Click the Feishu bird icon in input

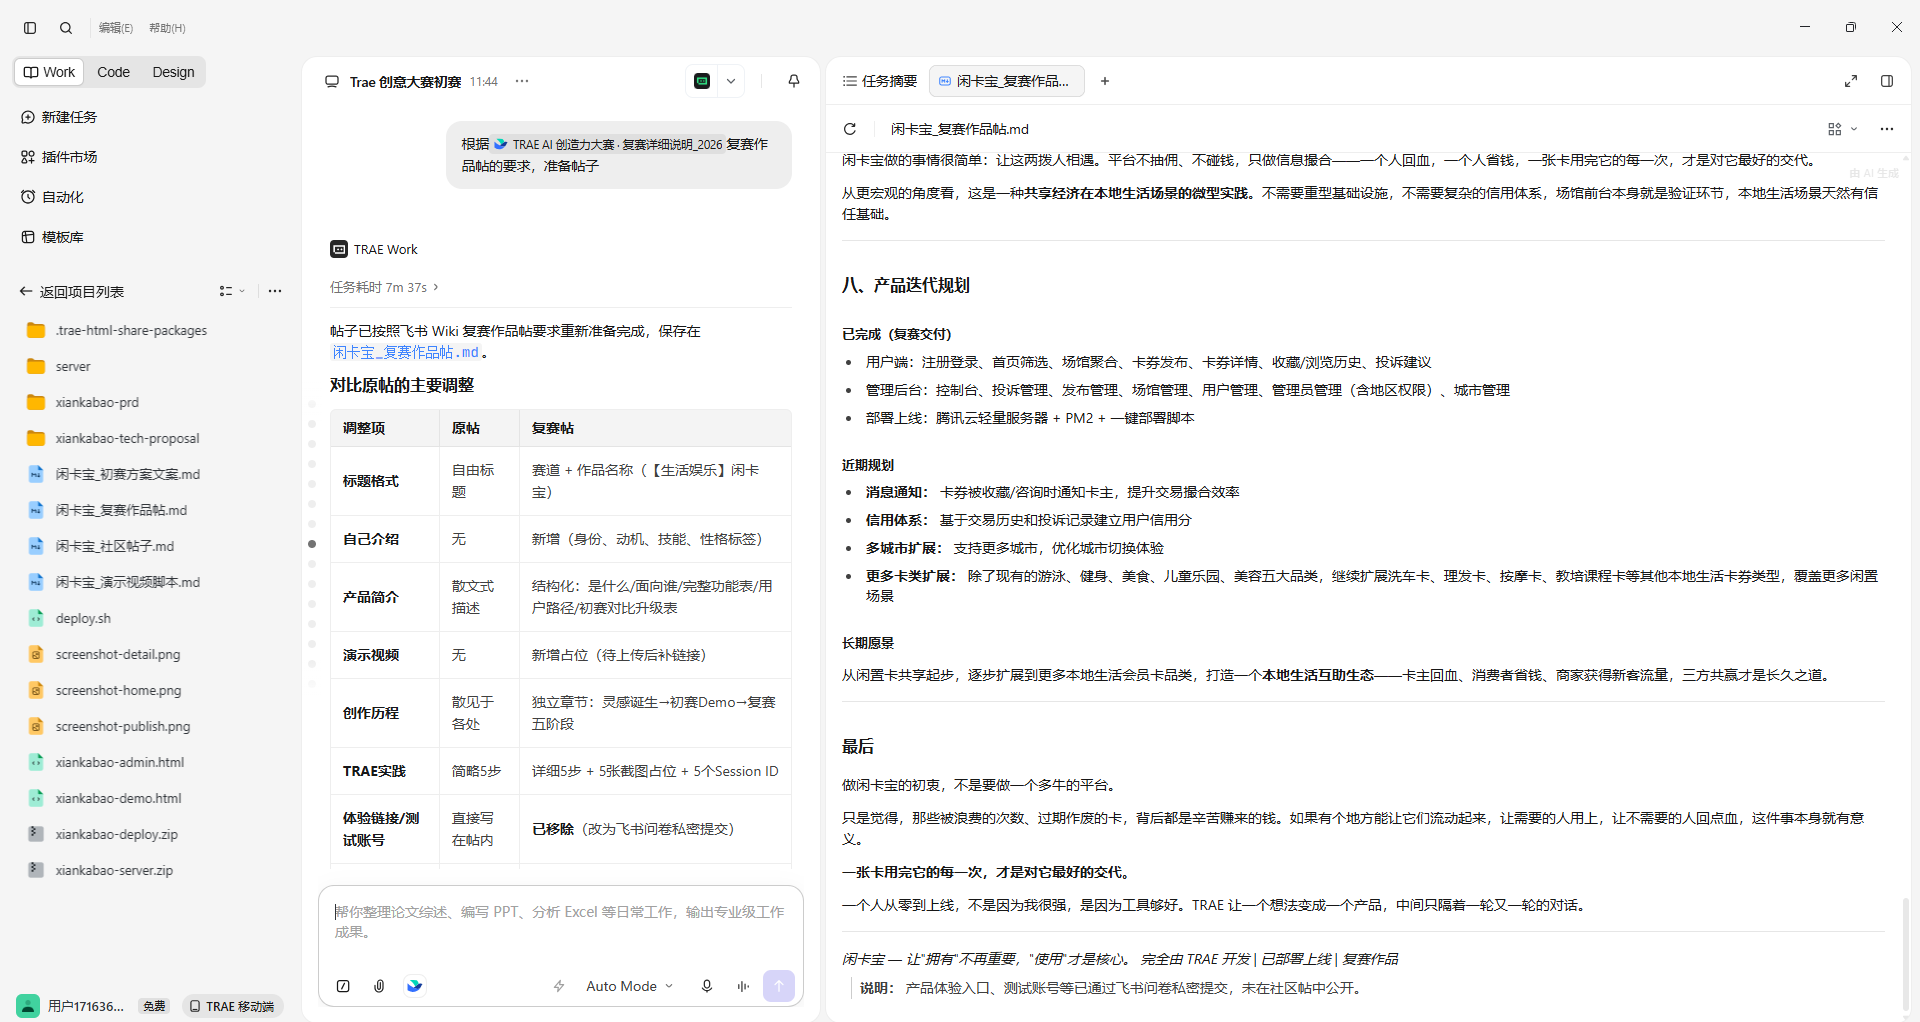point(414,986)
